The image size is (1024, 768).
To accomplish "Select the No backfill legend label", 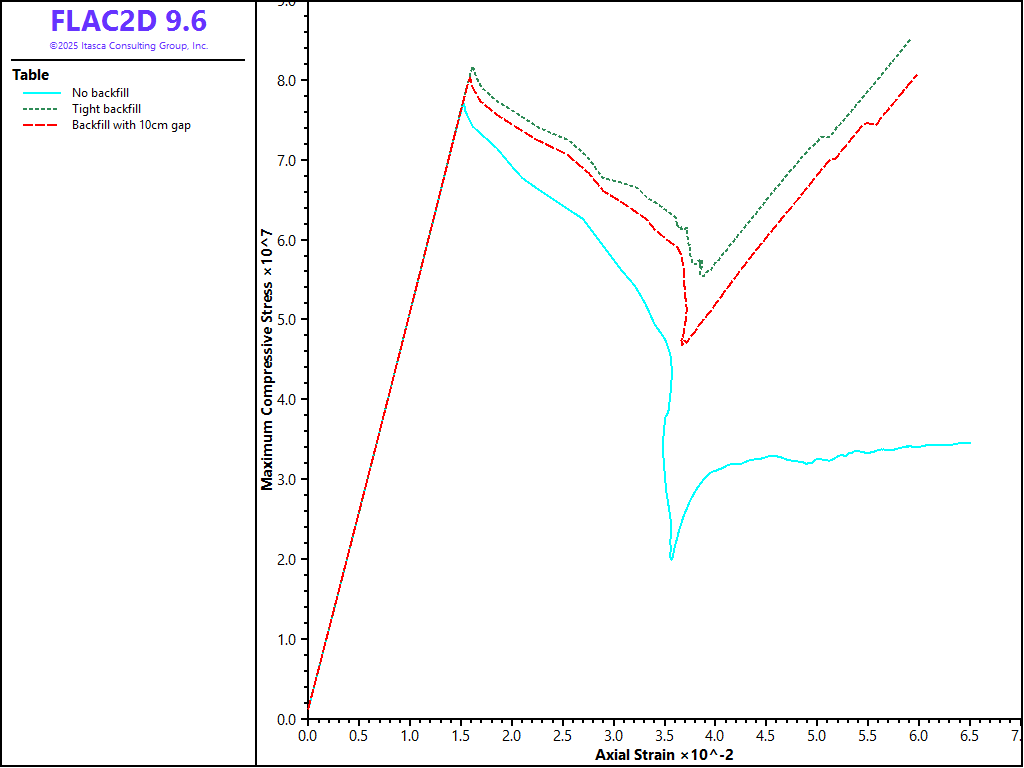I will point(100,93).
